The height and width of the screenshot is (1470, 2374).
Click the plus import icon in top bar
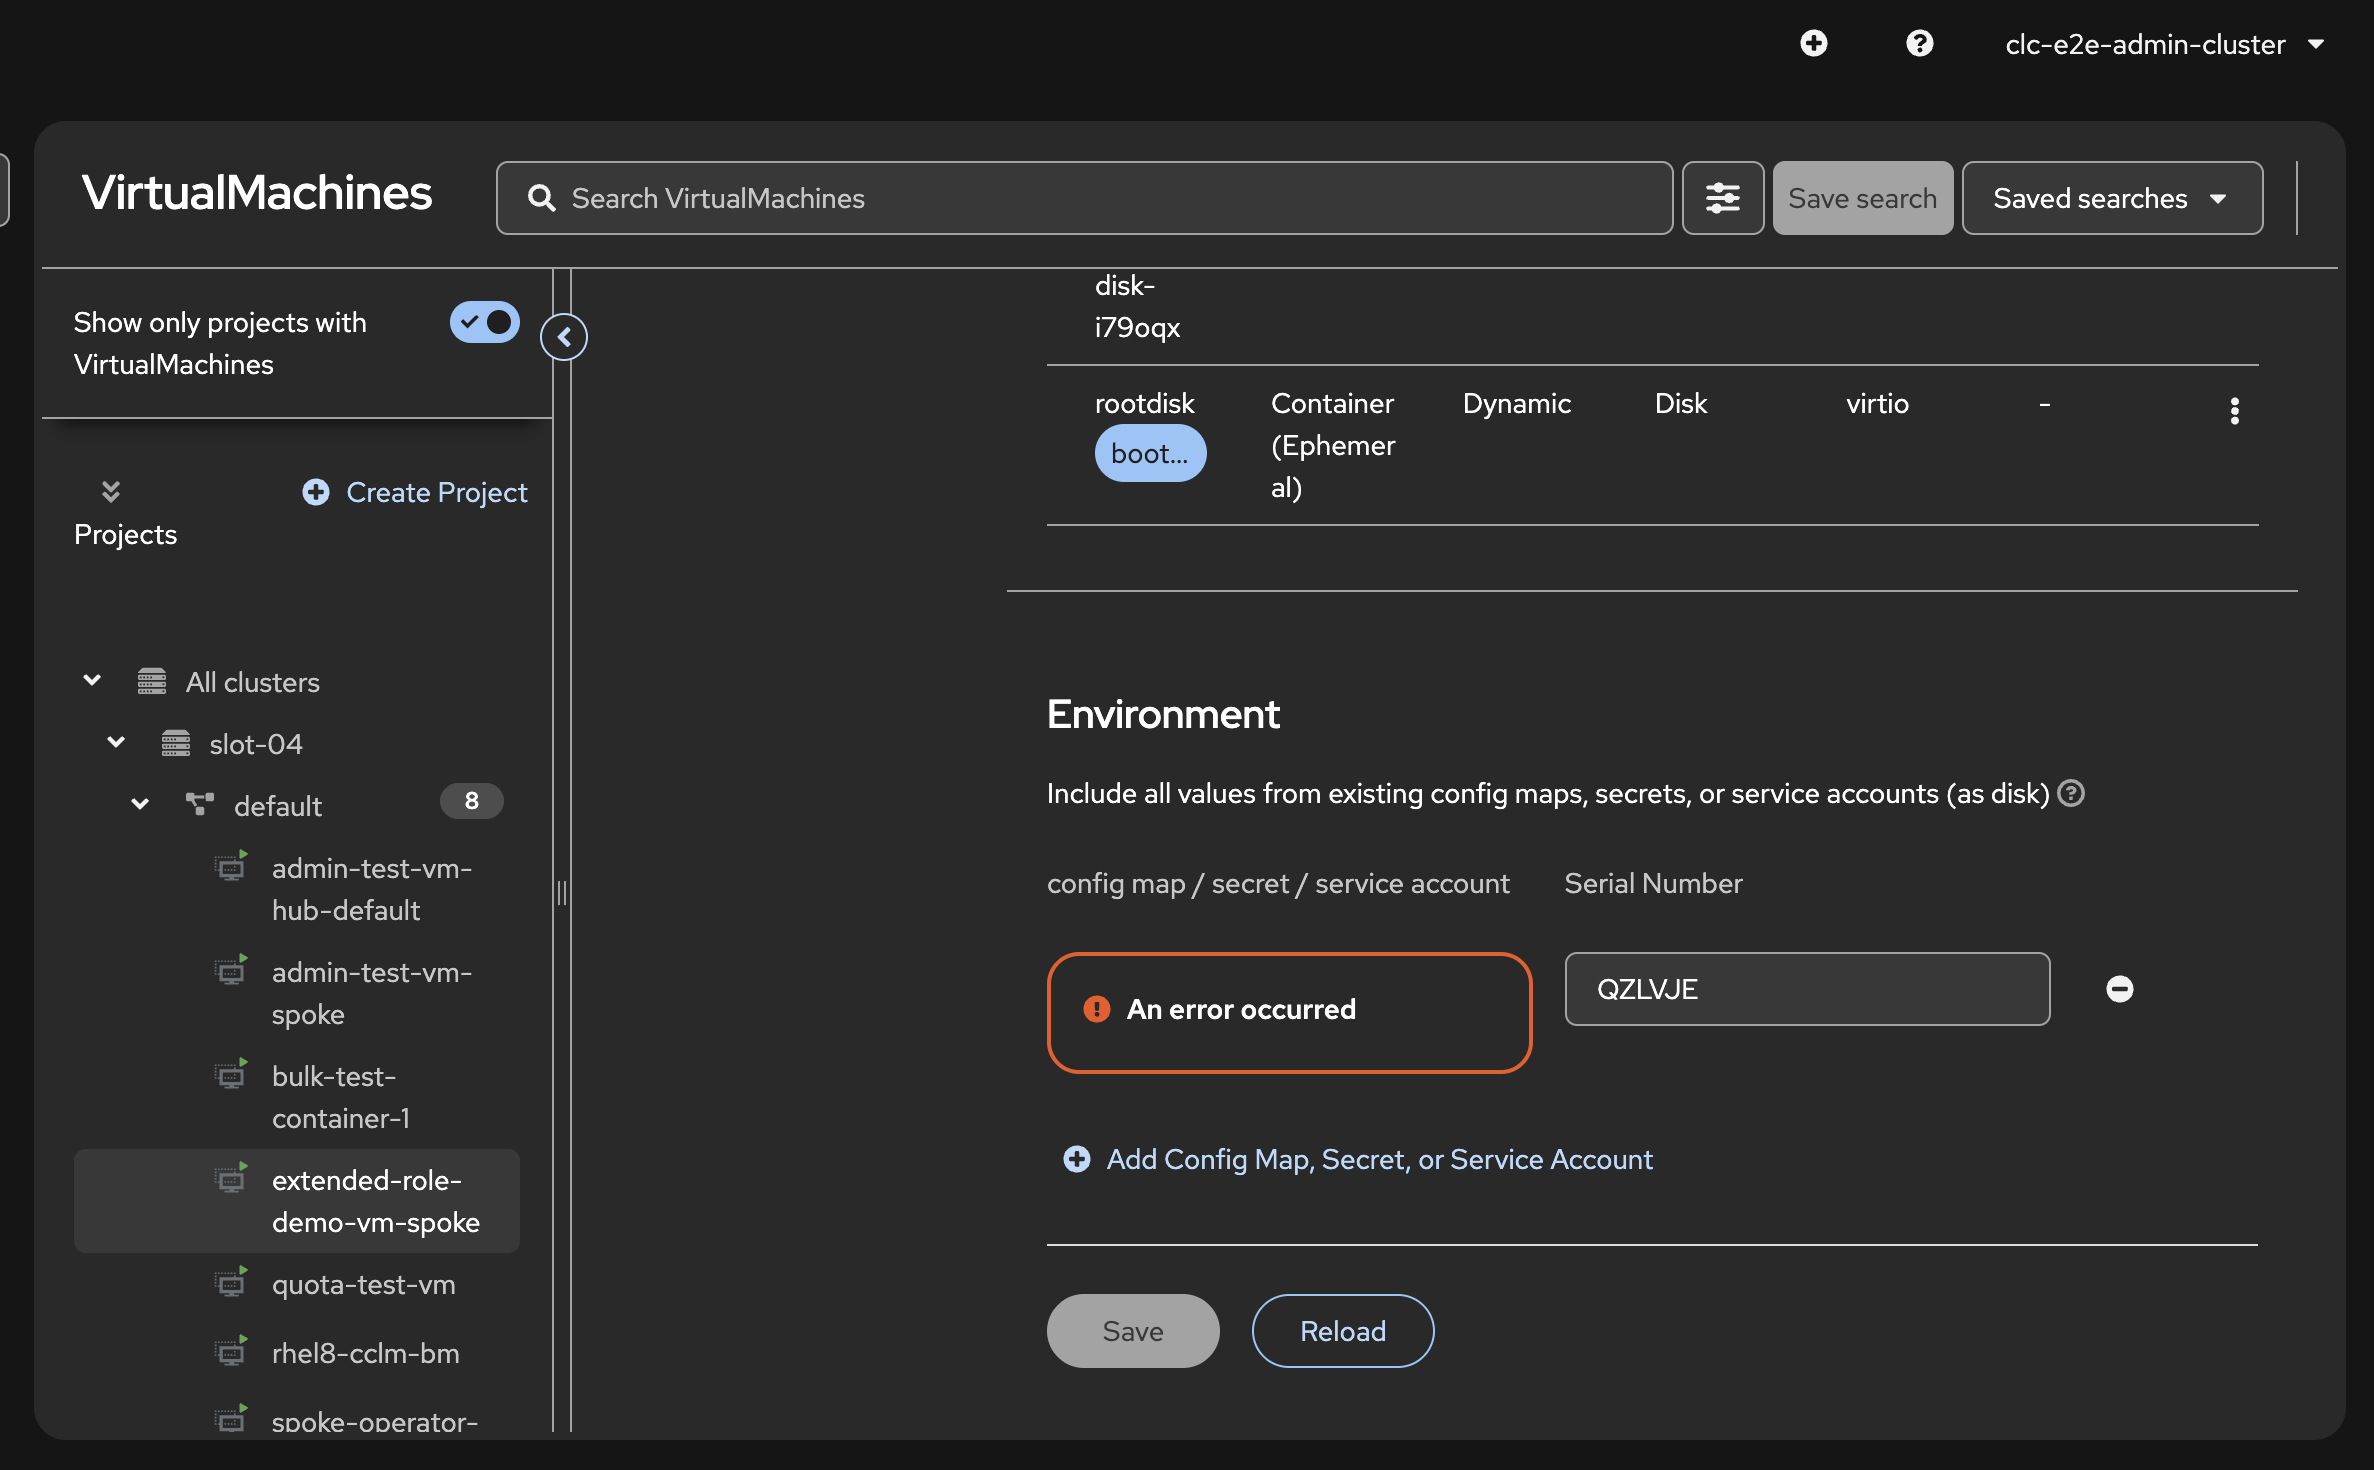[1813, 43]
